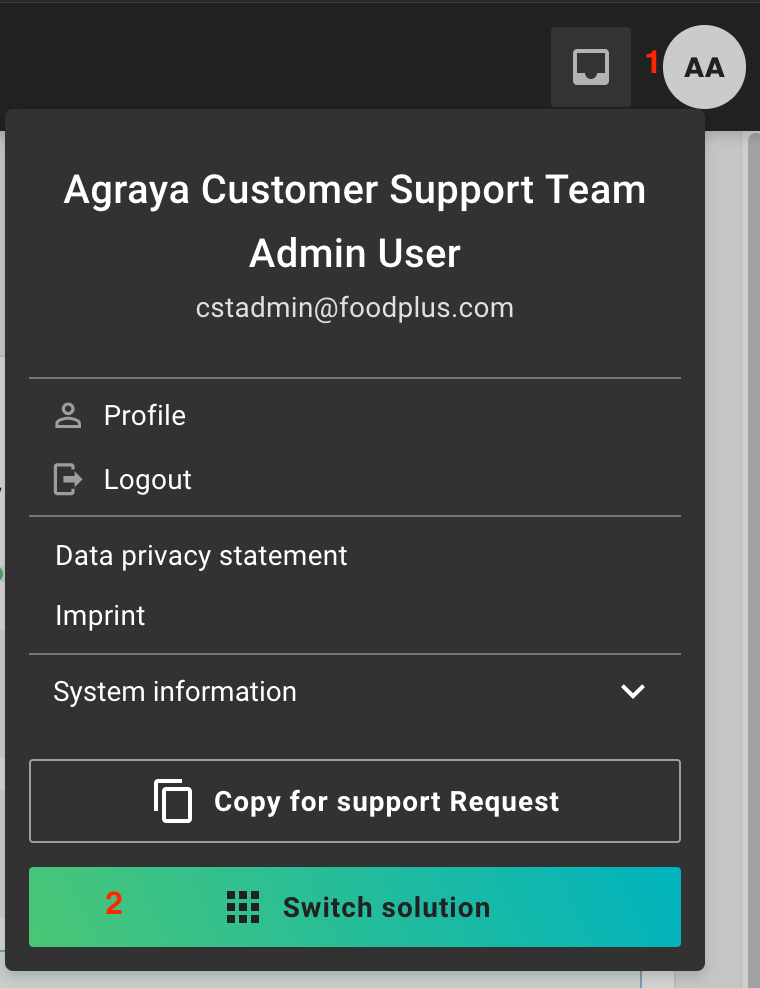Open the Profile menu entry
Screen dimensions: 760x988
pos(145,416)
